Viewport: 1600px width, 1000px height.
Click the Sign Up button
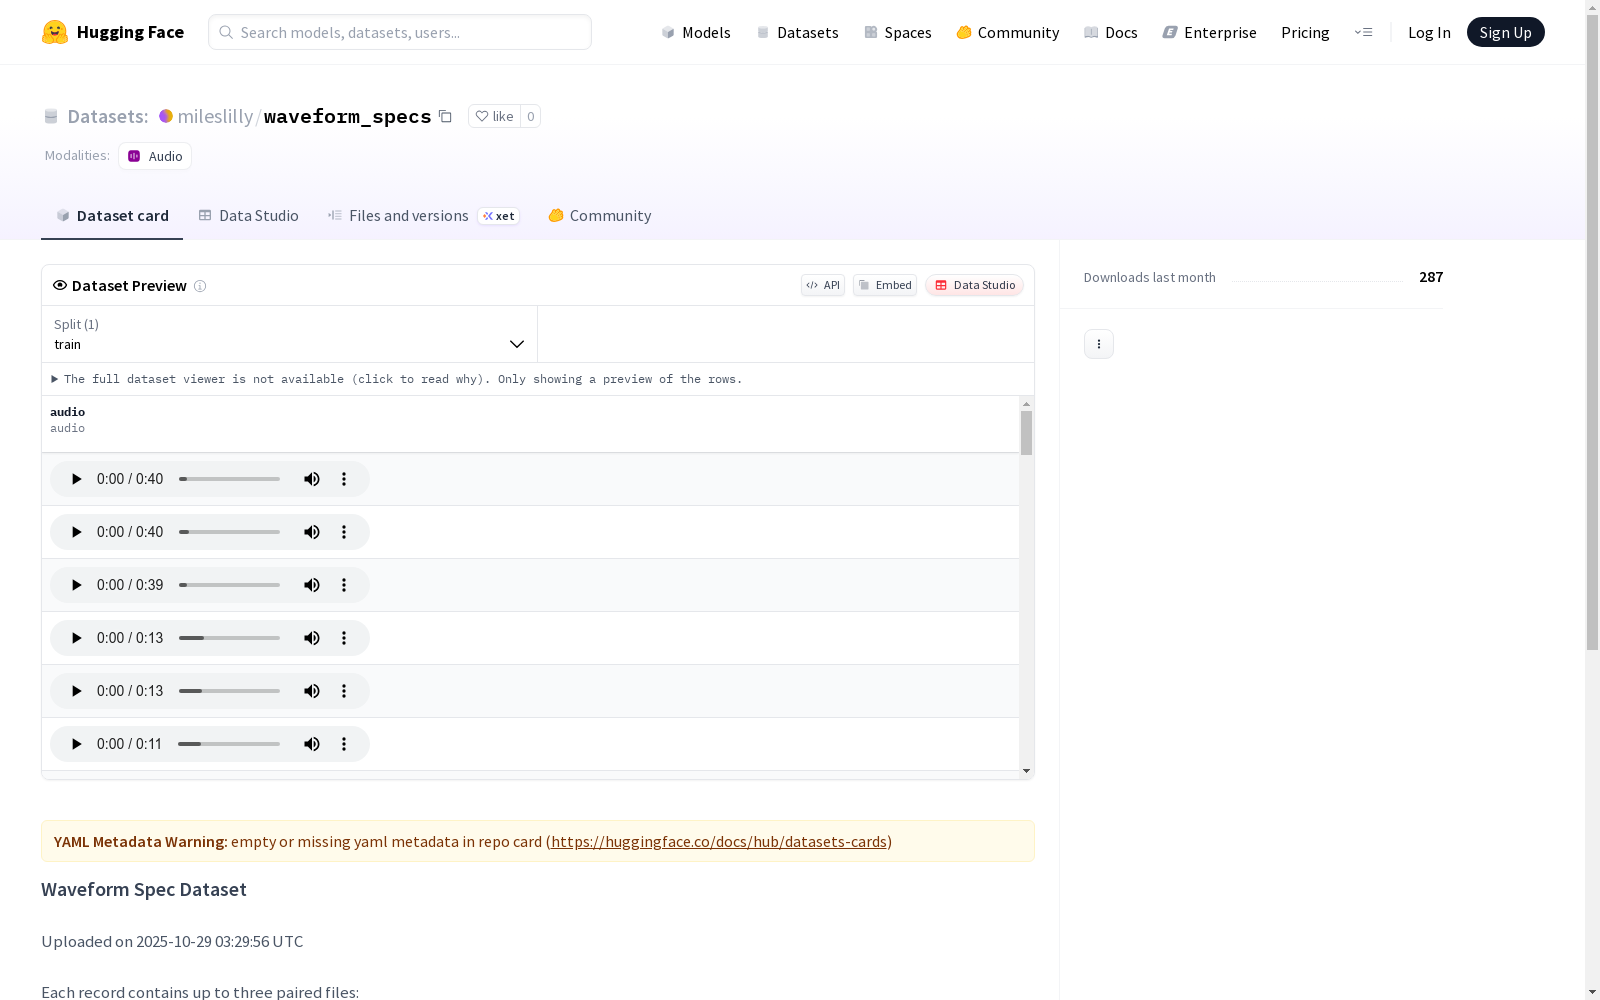coord(1505,32)
